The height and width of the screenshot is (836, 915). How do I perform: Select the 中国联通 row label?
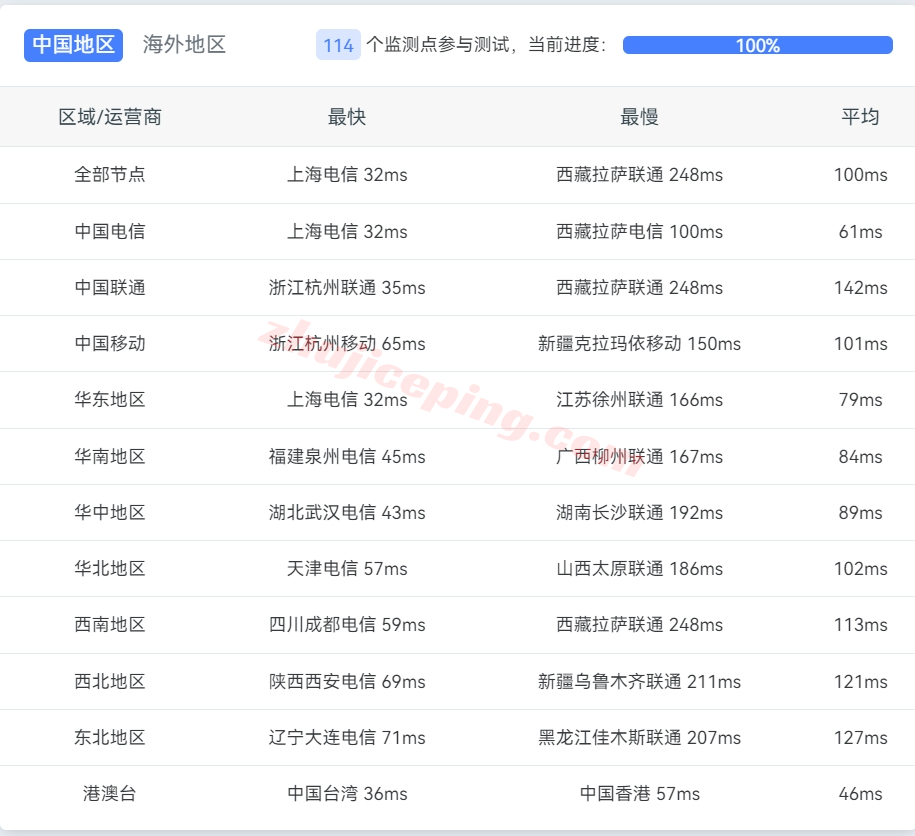[110, 288]
